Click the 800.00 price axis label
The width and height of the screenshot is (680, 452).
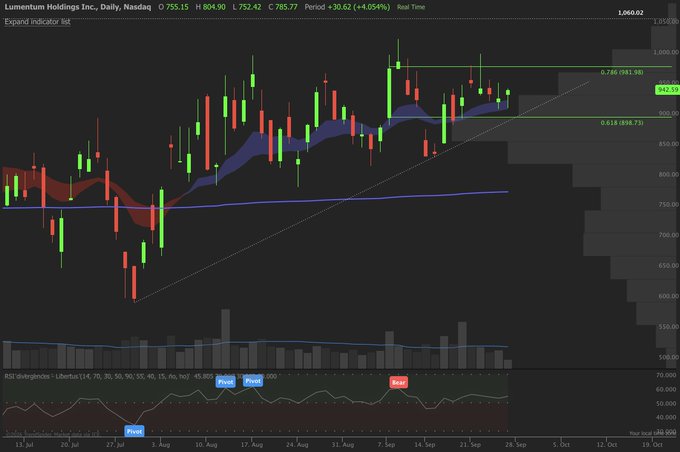coord(668,174)
